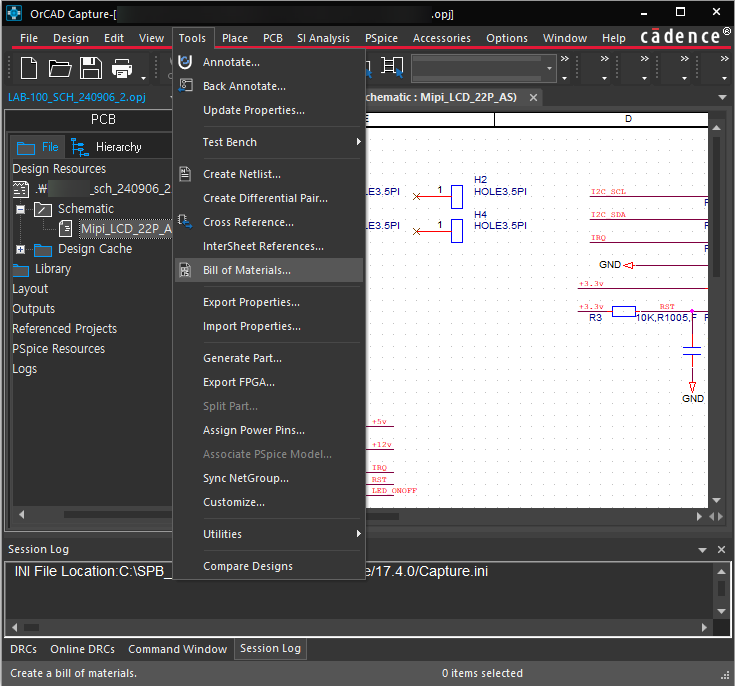
Task: Click the Hierarchy tab tree icon
Action: 80,147
